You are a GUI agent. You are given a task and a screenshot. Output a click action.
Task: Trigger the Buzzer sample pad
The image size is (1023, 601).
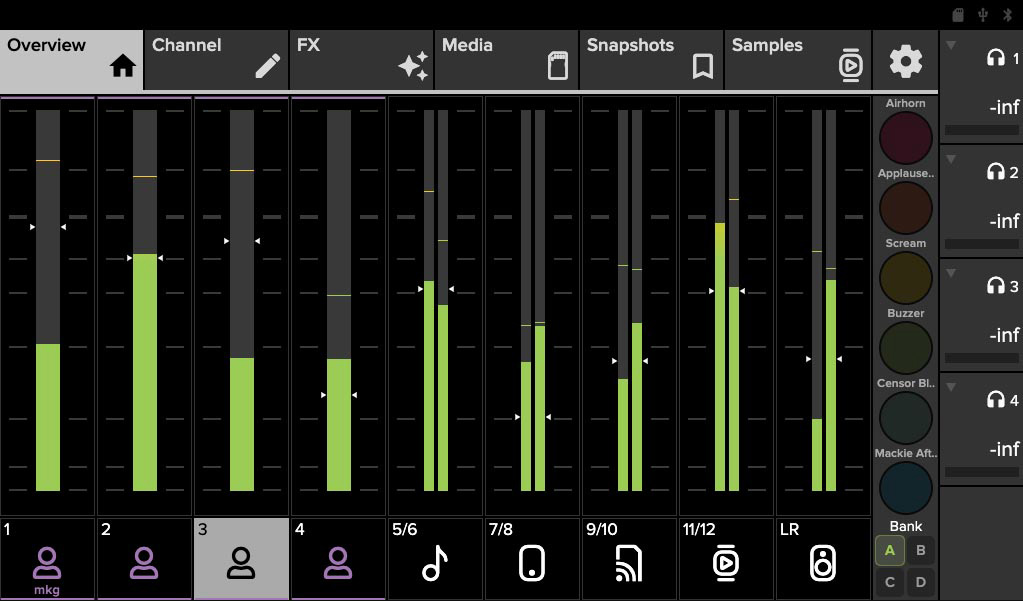pyautogui.click(x=905, y=348)
